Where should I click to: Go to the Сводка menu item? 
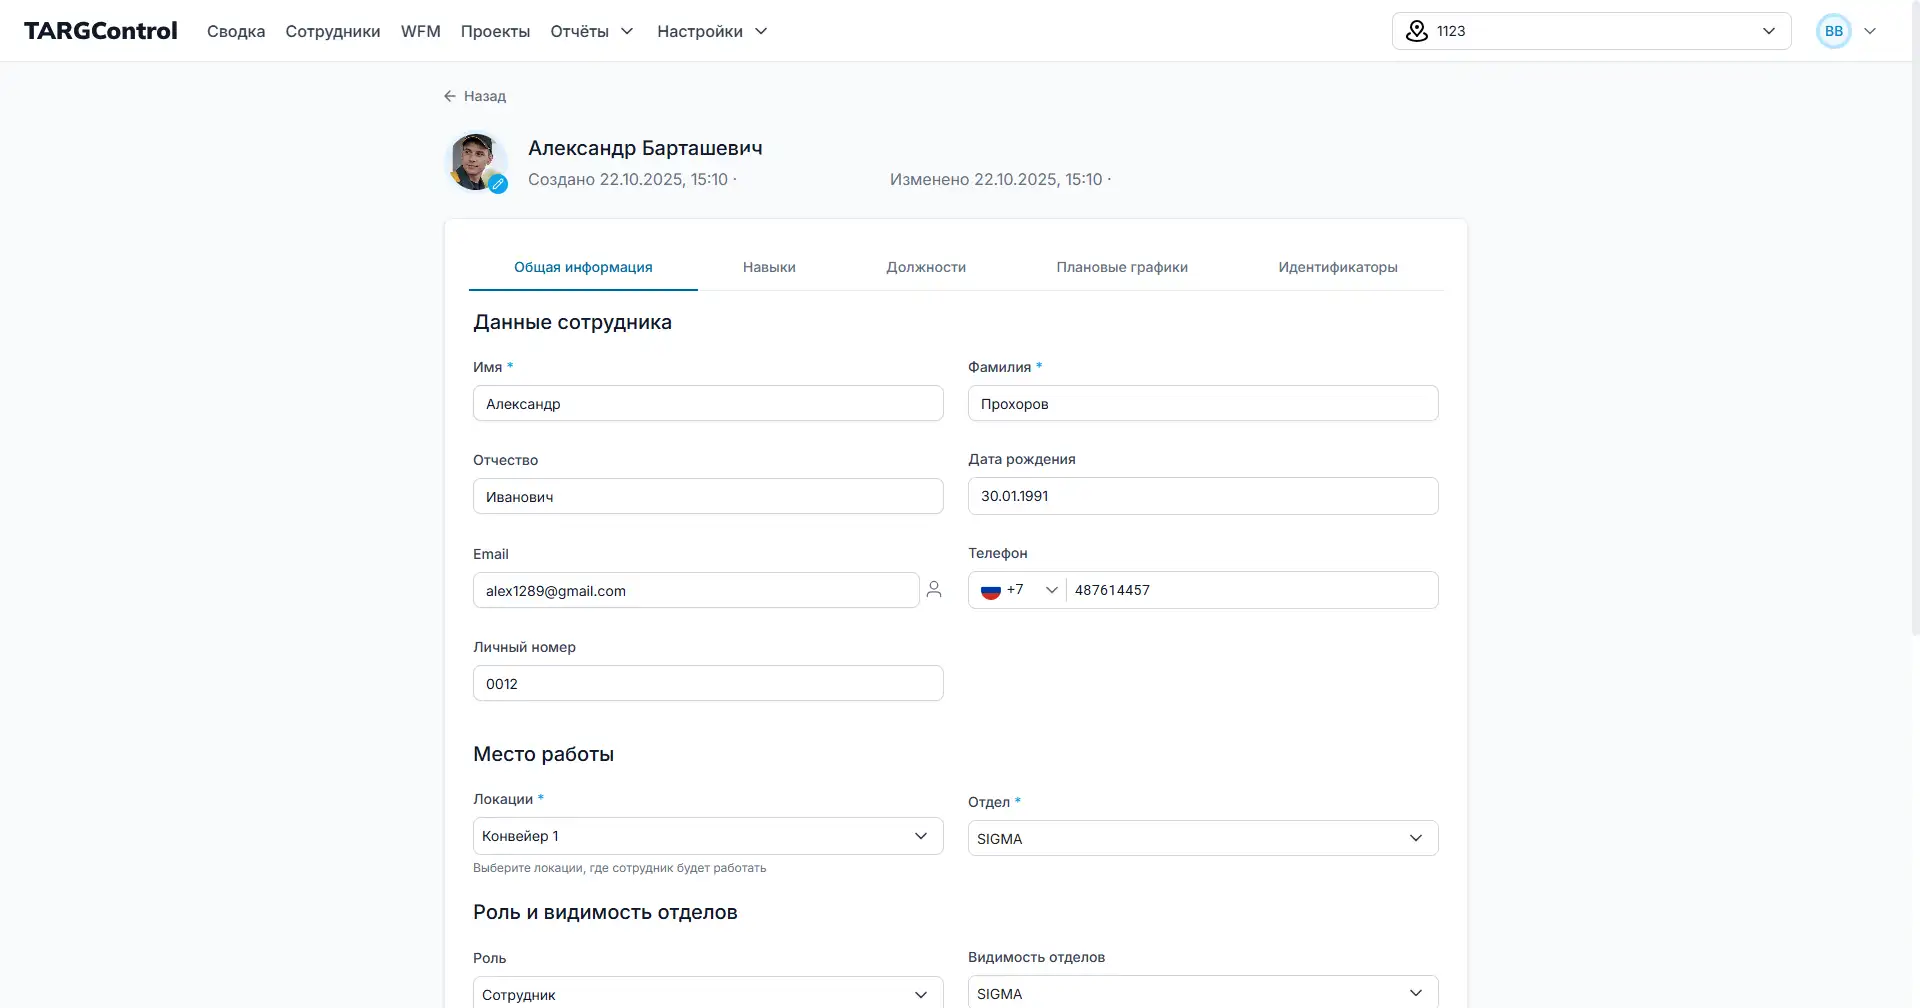click(x=236, y=31)
